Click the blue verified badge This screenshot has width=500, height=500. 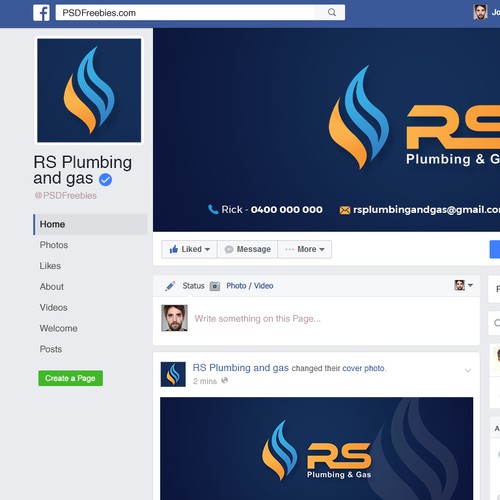tap(105, 180)
